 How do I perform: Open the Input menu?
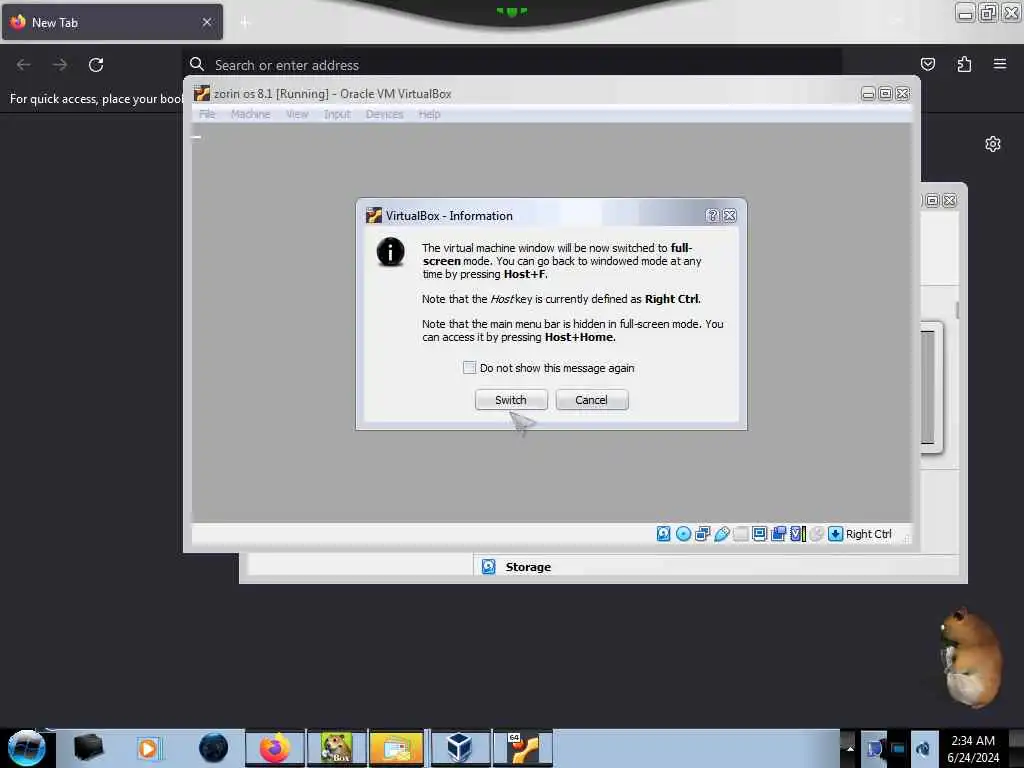click(337, 114)
